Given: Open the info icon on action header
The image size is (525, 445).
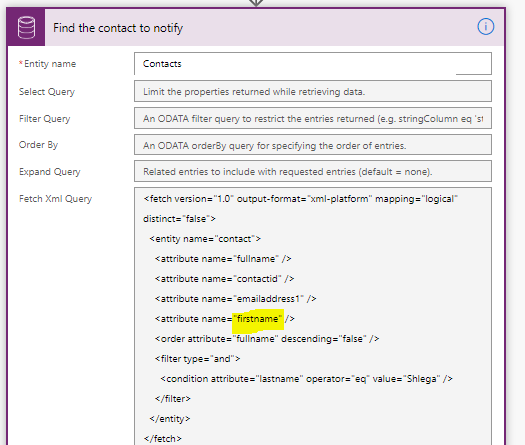Looking at the screenshot, I should [x=485, y=26].
